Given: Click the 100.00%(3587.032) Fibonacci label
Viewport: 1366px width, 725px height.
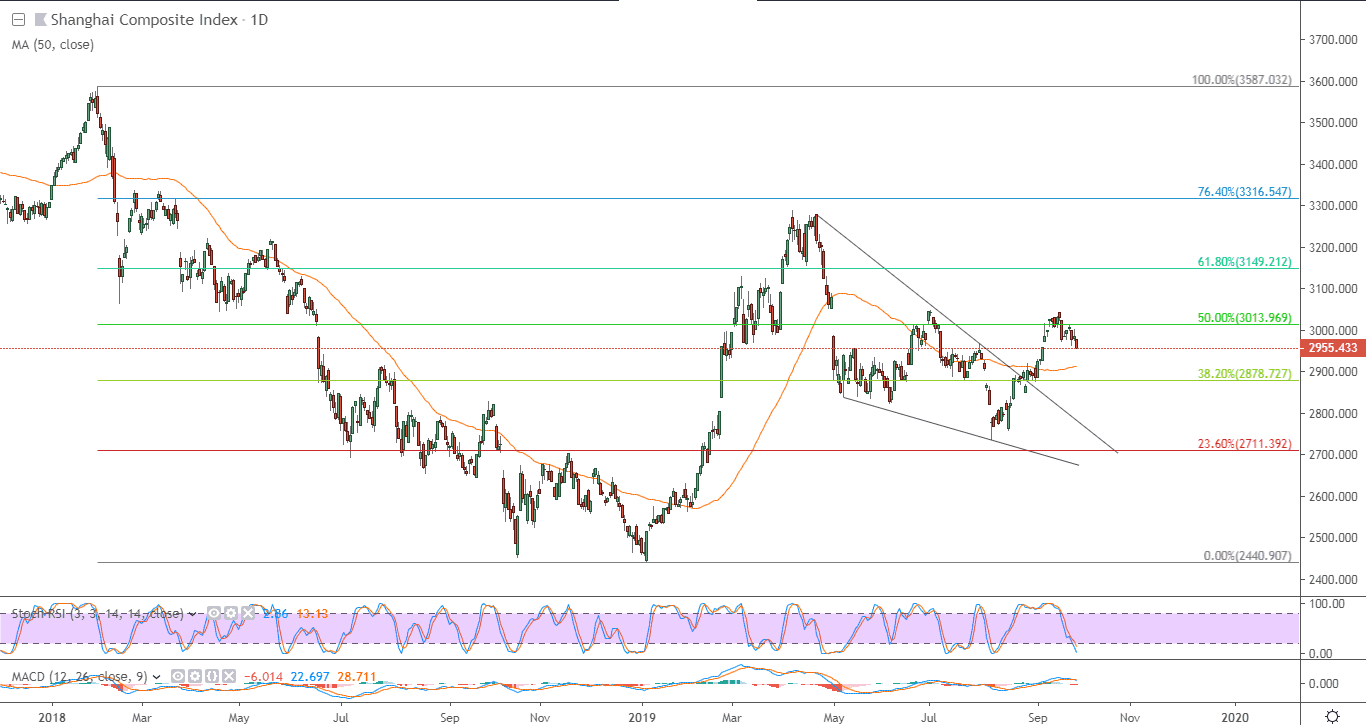Looking at the screenshot, I should pos(1243,80).
